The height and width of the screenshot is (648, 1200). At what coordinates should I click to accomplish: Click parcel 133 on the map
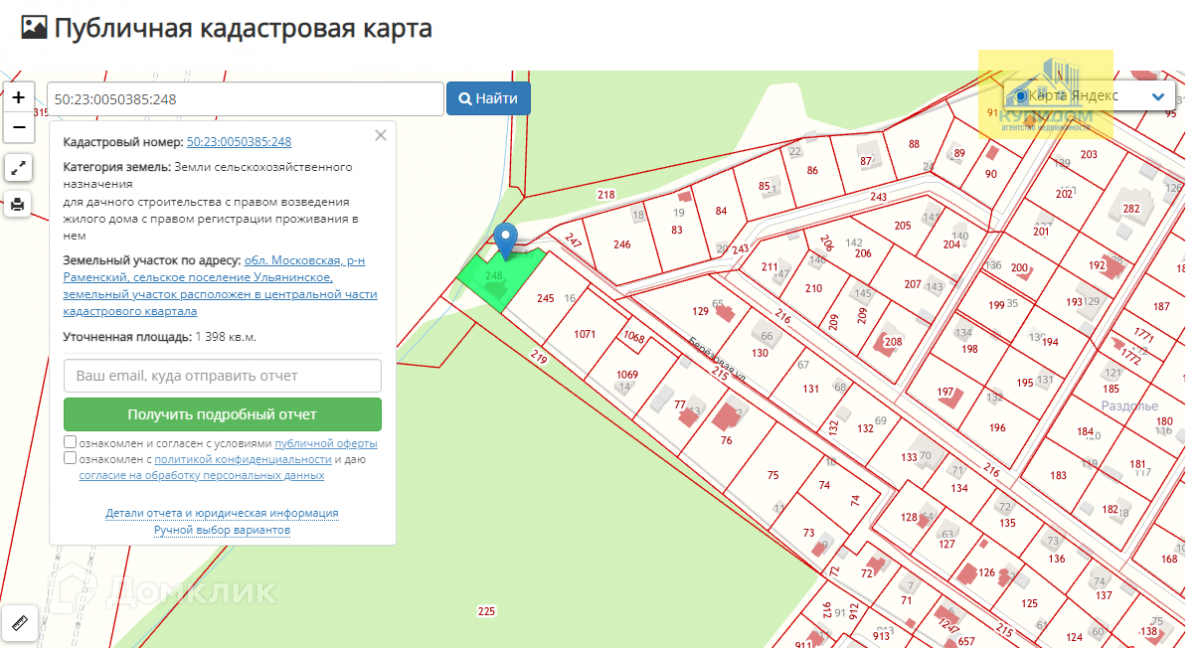coord(909,457)
